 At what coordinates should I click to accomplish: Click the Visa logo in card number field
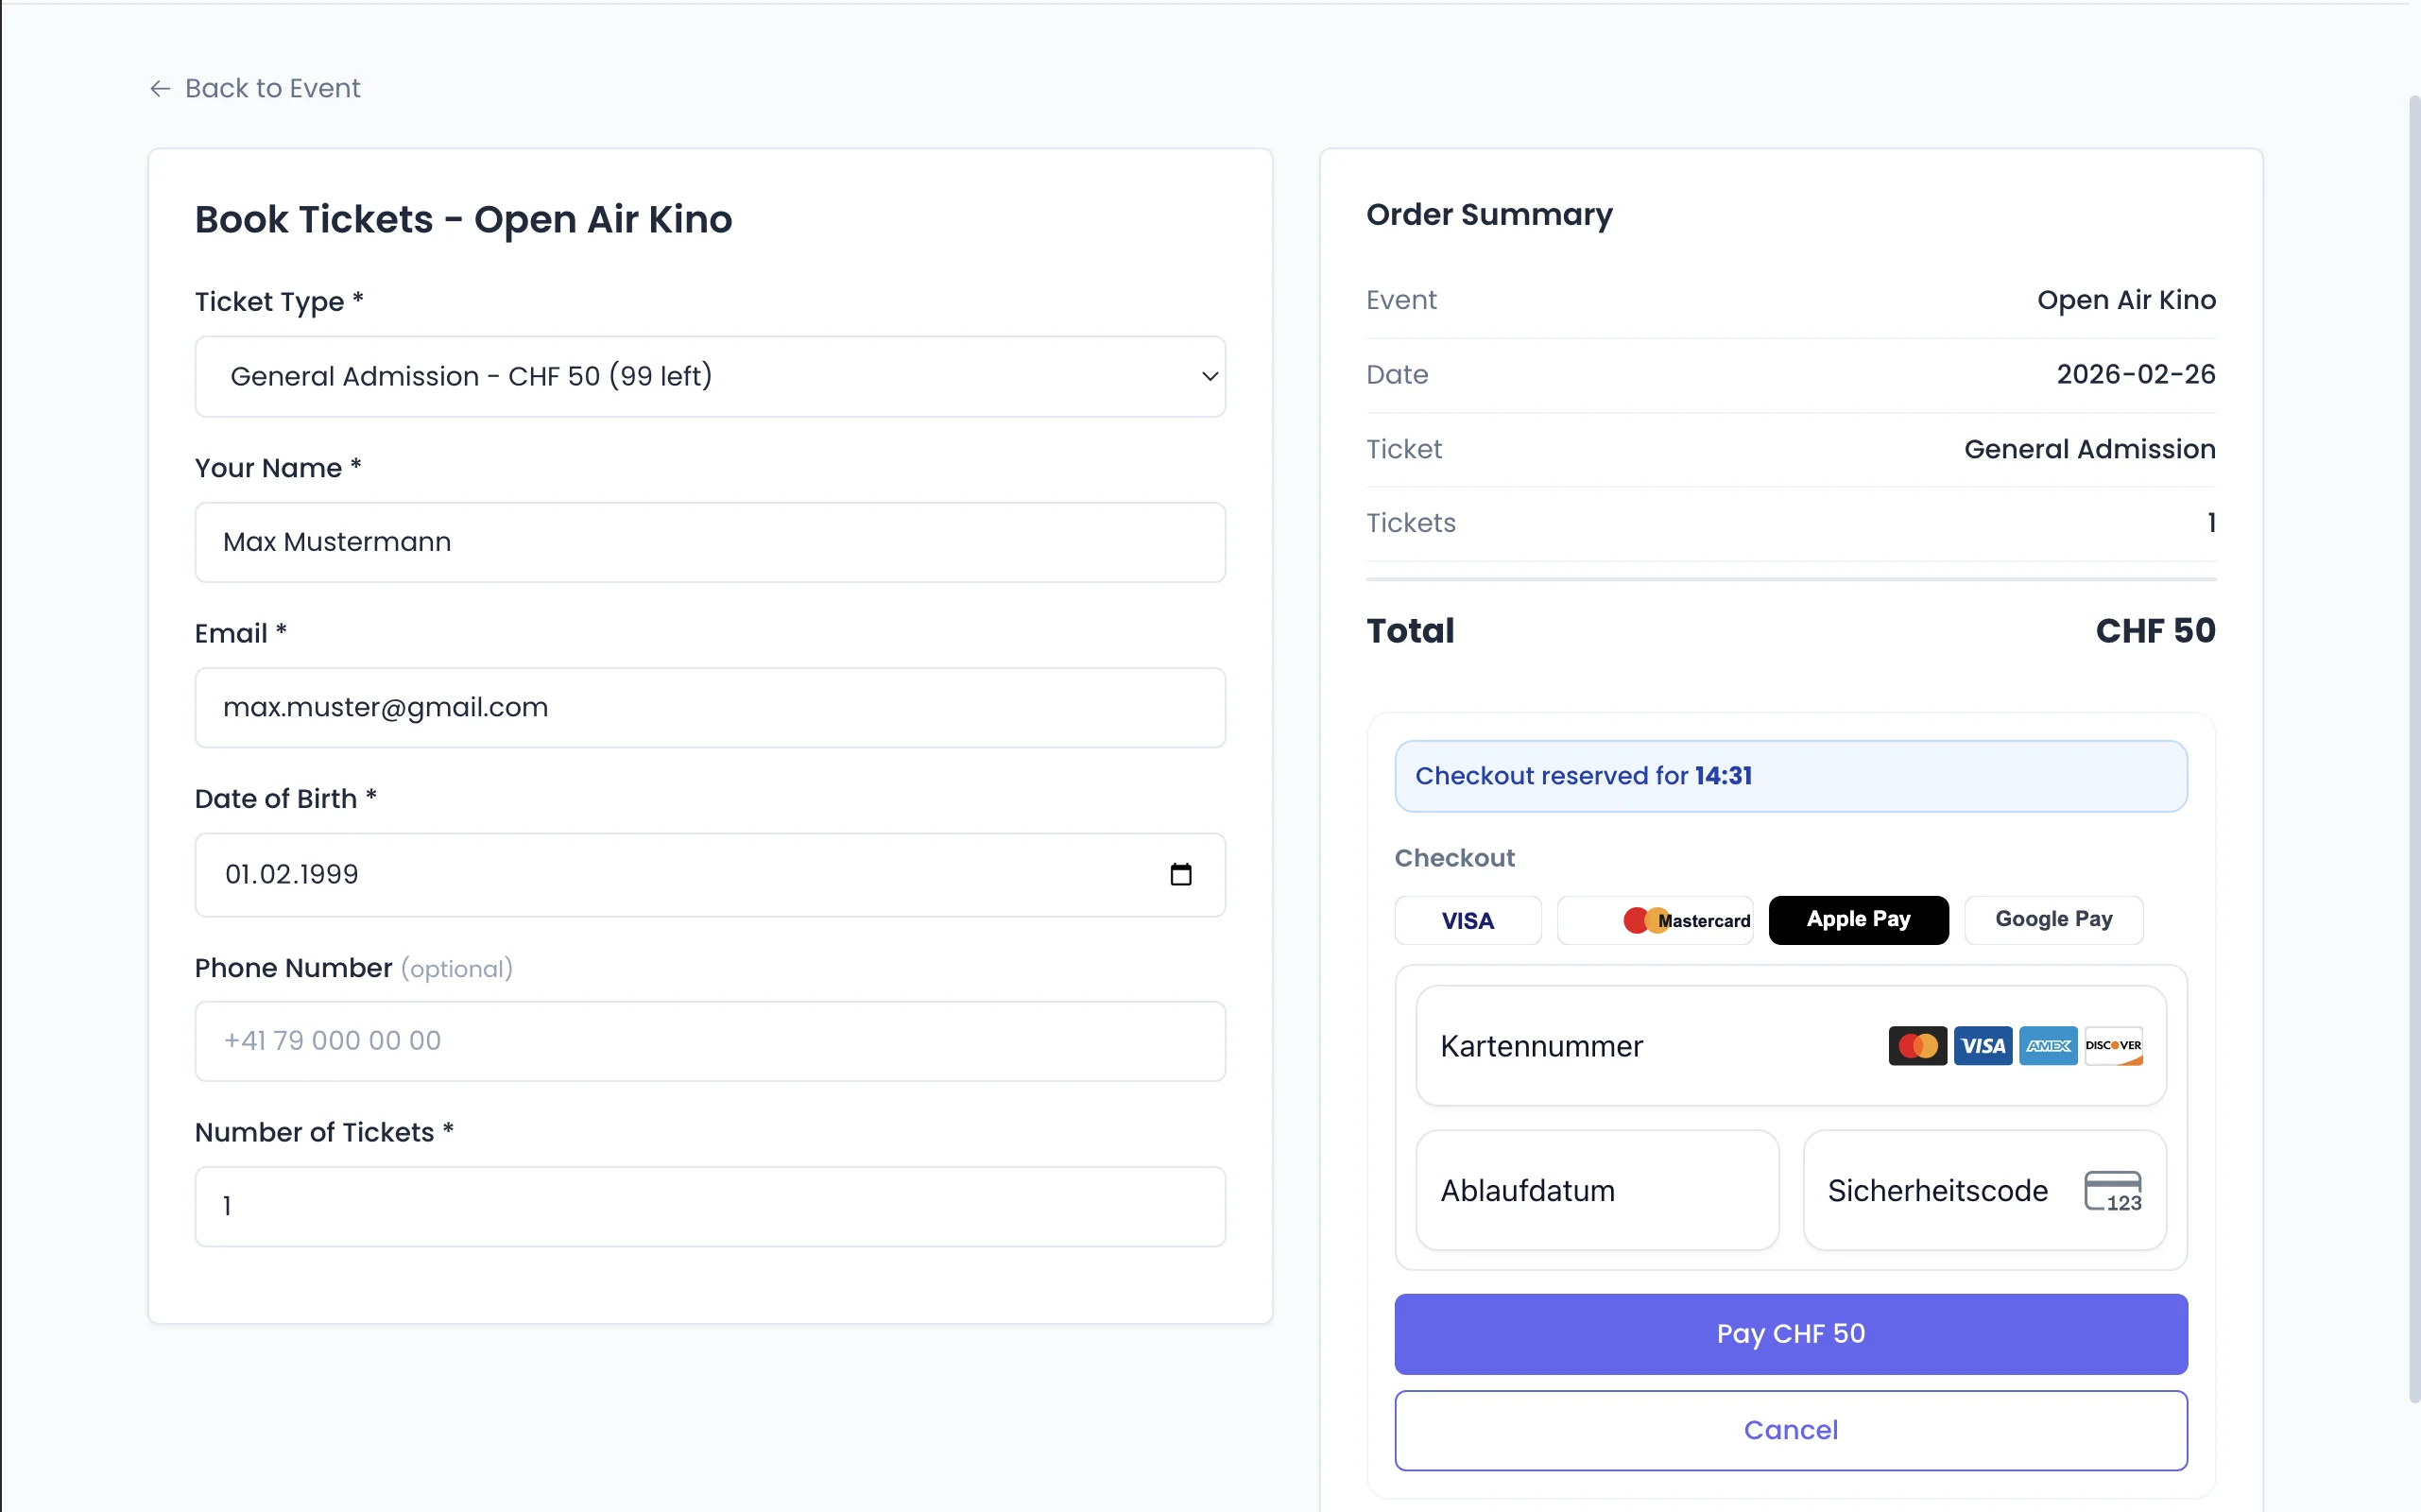(1982, 1046)
